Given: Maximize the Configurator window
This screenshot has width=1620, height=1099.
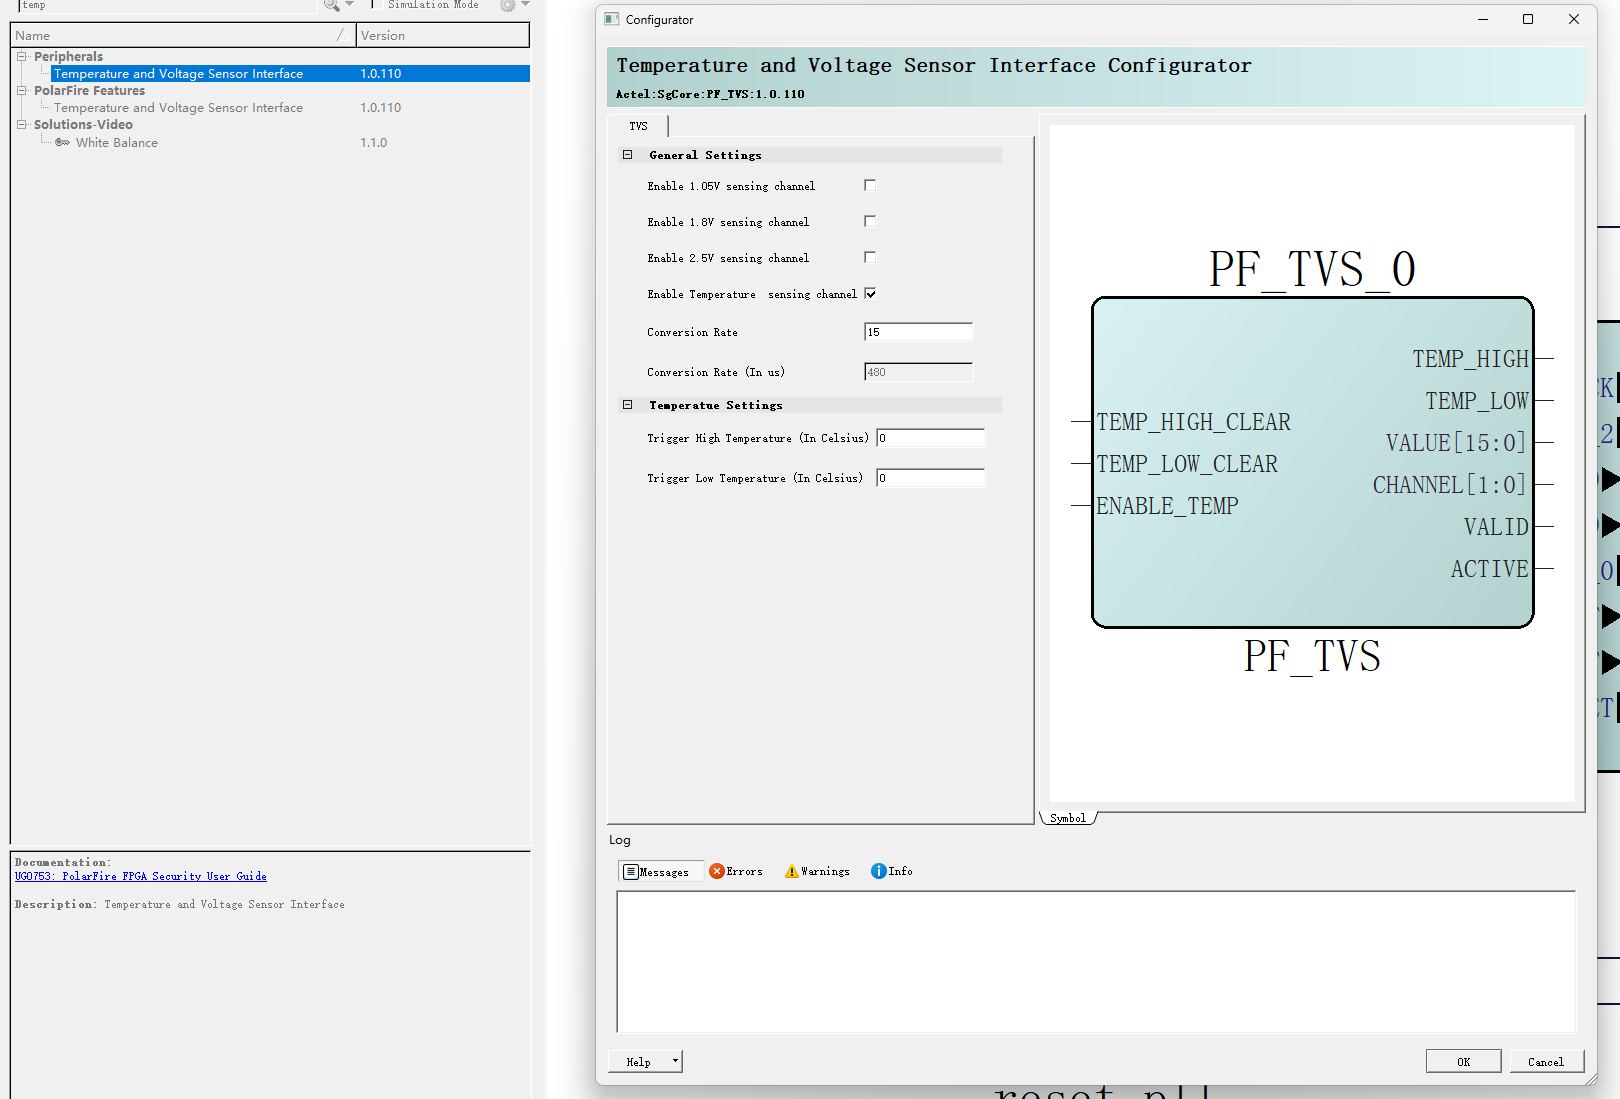Looking at the screenshot, I should tap(1528, 19).
